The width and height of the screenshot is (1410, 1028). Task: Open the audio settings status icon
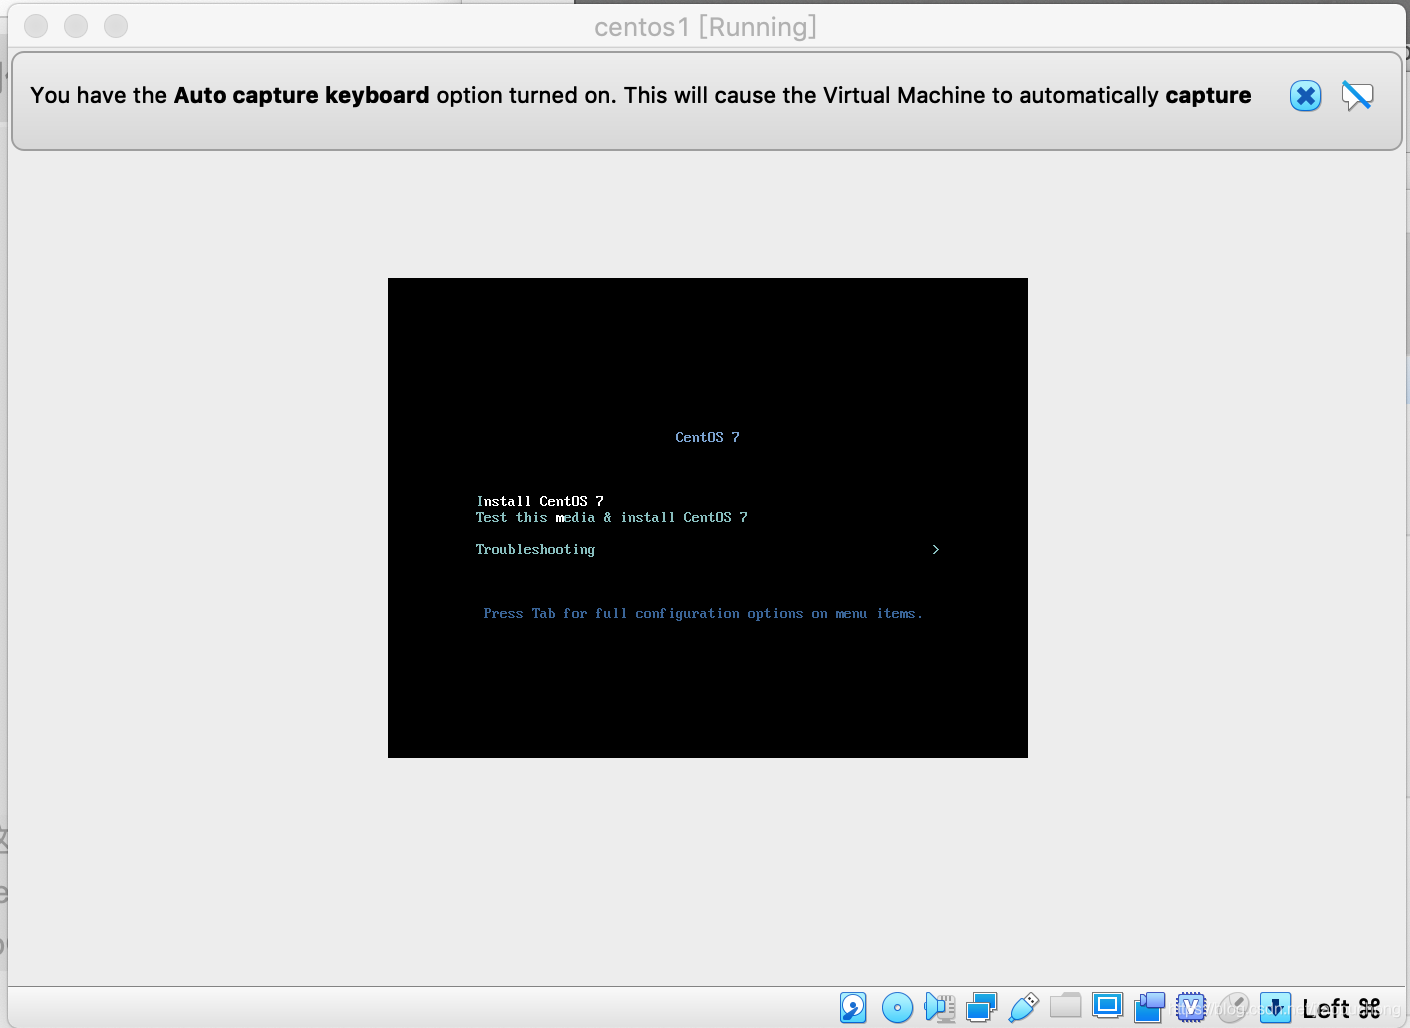(940, 1007)
